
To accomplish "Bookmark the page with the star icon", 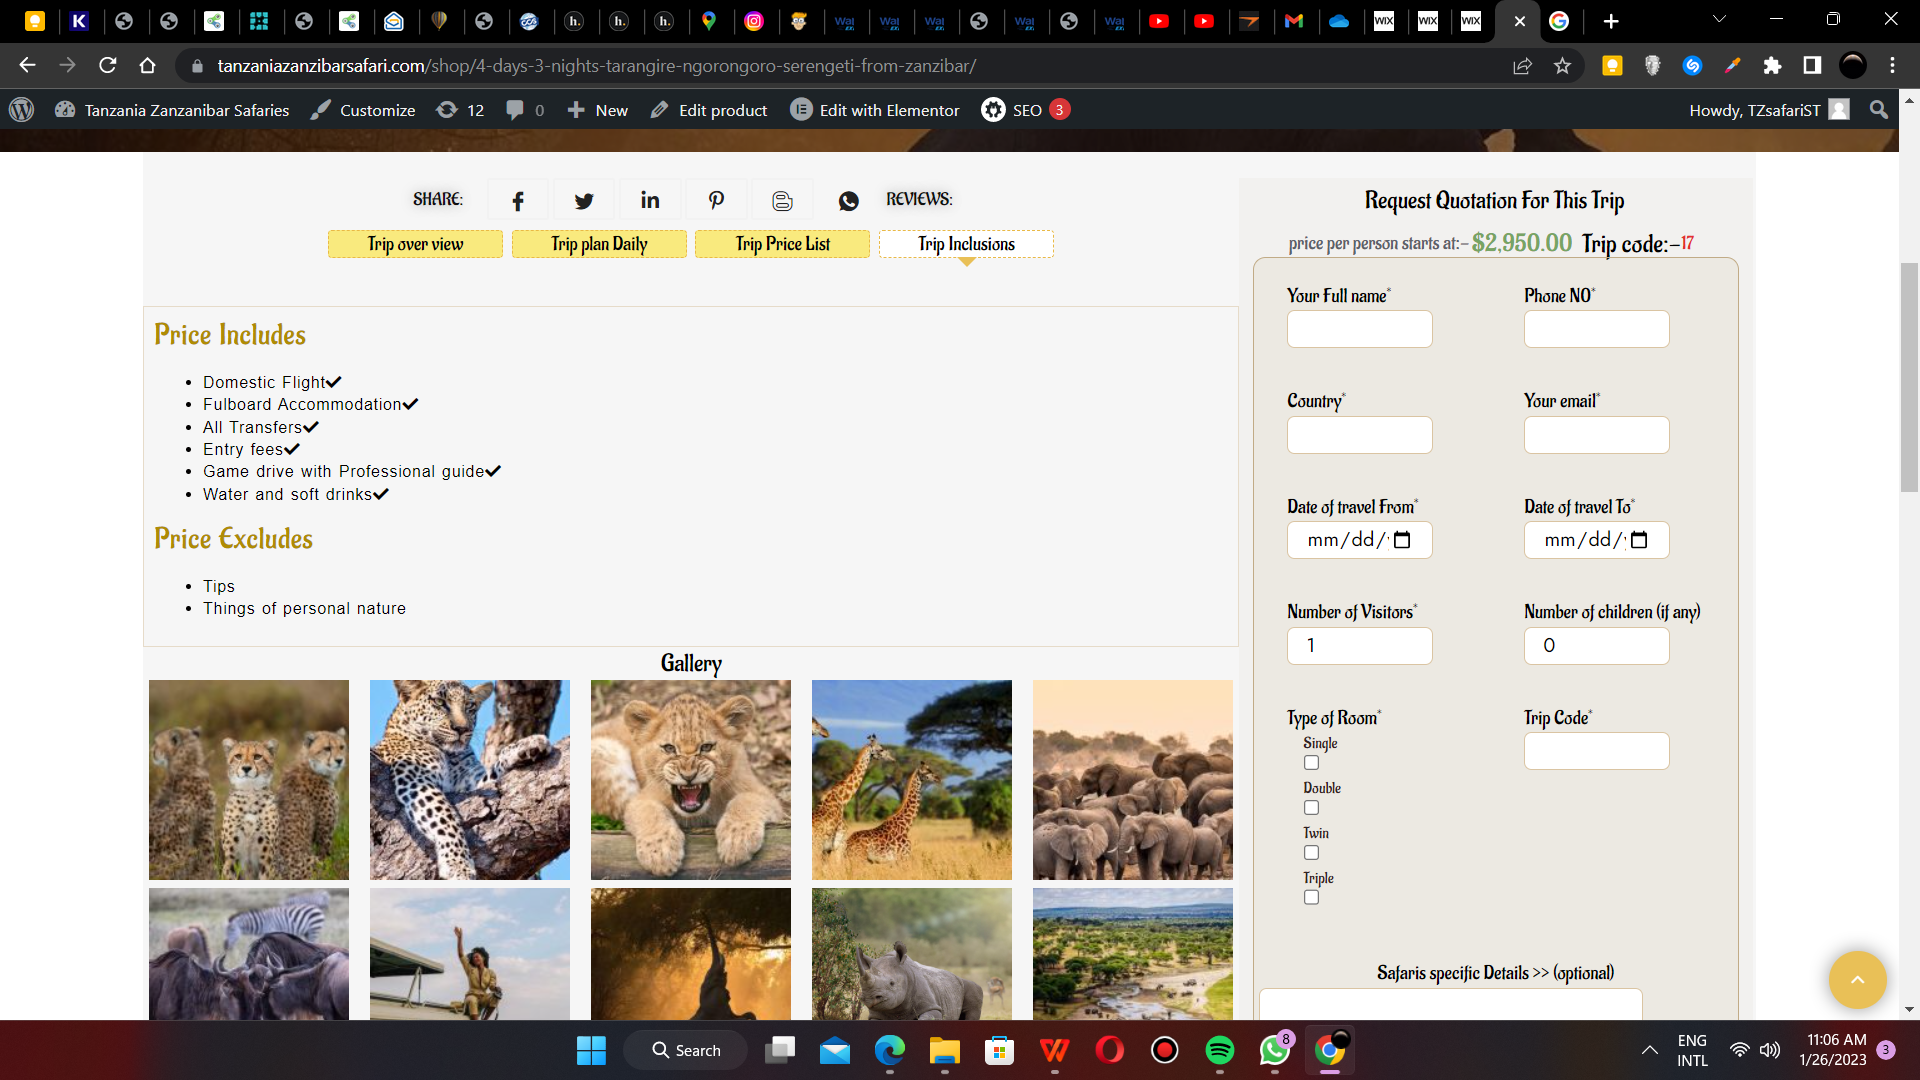I will (x=1562, y=66).
